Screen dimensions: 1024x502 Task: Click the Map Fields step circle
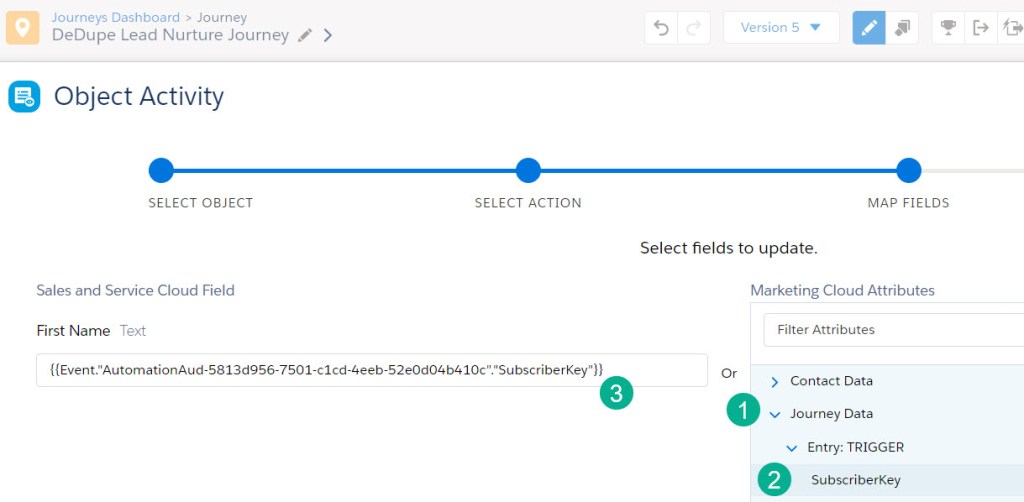tap(908, 170)
